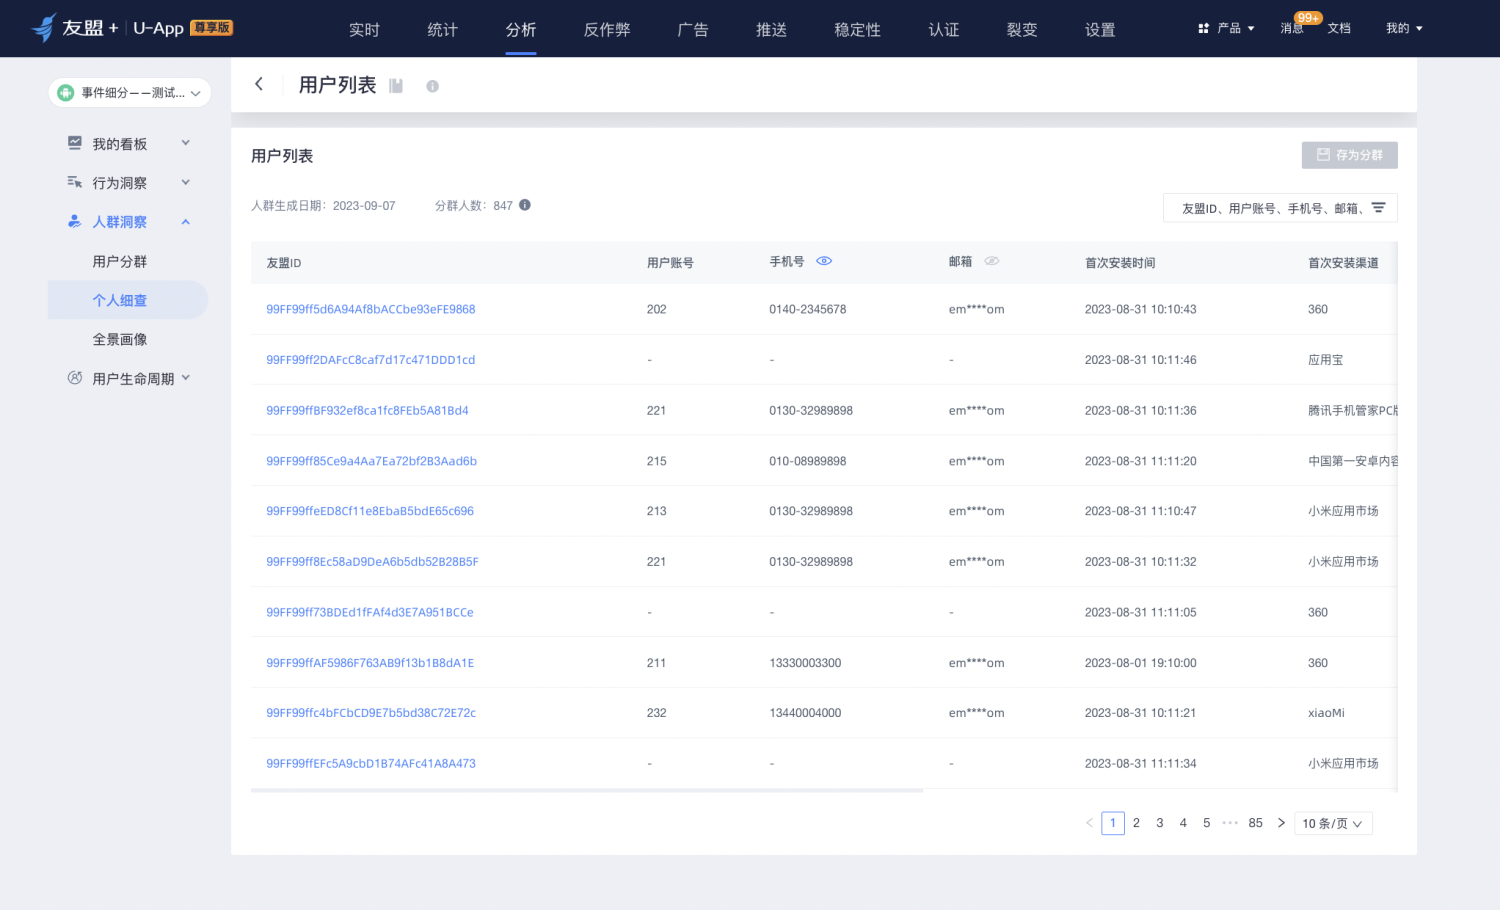The width and height of the screenshot is (1500, 910).
Task: Click the info icon beside the page title
Action: tap(432, 86)
